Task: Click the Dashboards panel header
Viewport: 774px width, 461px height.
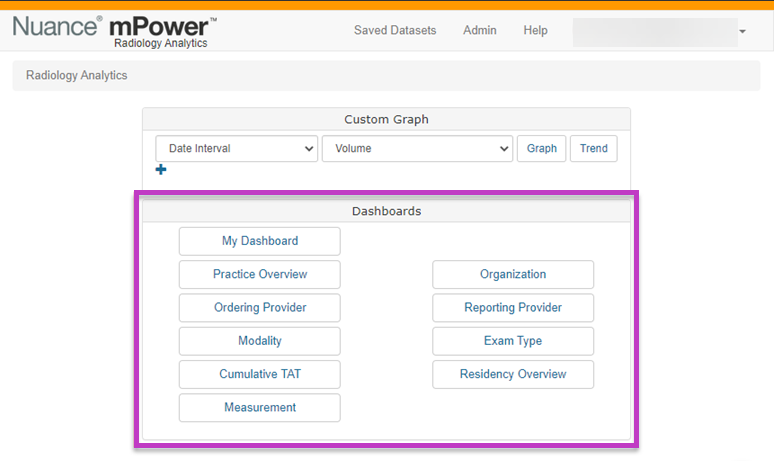Action: coord(387,211)
